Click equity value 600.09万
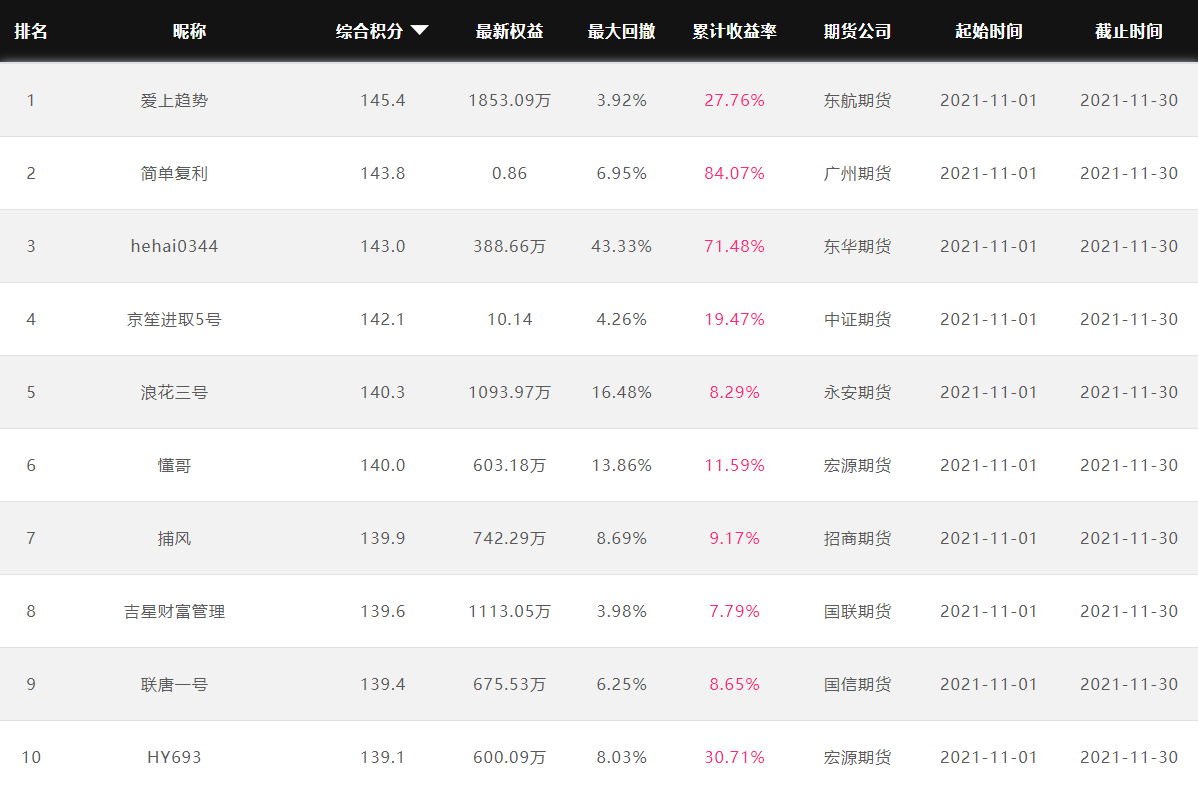Screen dimensions: 1198x790 510,757
